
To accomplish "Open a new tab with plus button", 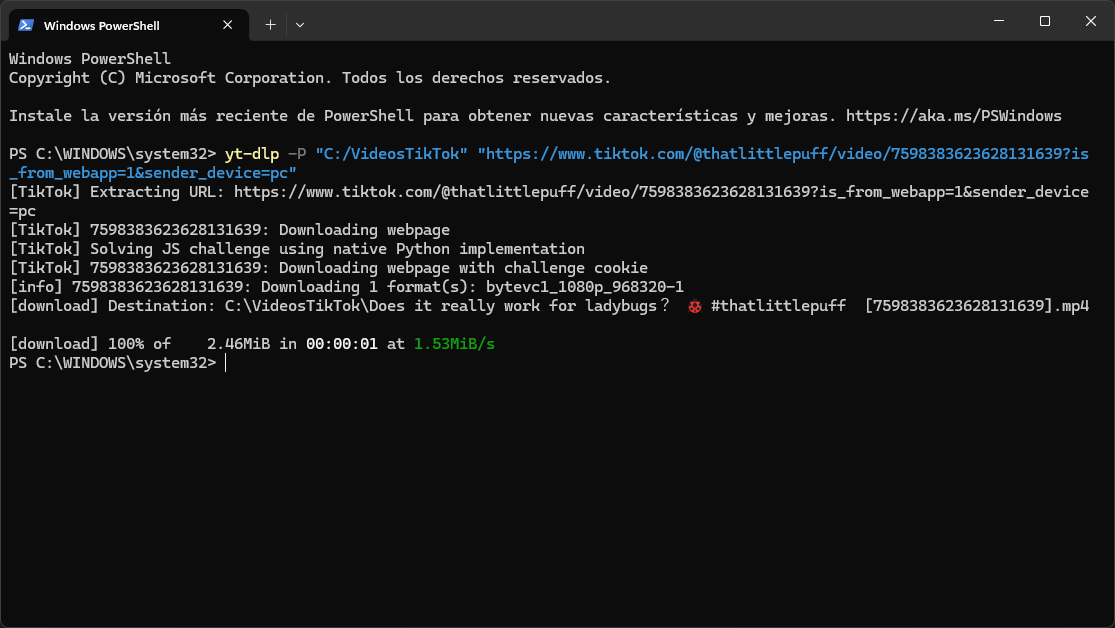I will click(270, 25).
